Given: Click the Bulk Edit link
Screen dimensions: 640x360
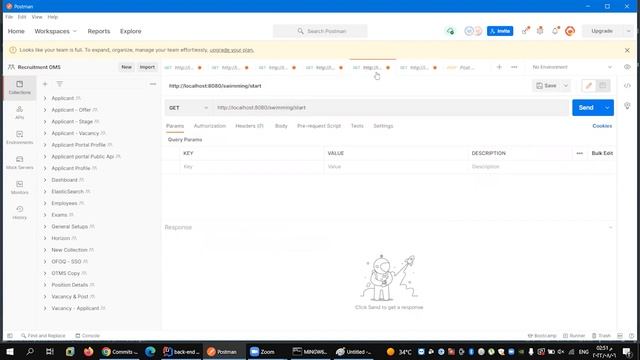Looking at the screenshot, I should [602, 153].
